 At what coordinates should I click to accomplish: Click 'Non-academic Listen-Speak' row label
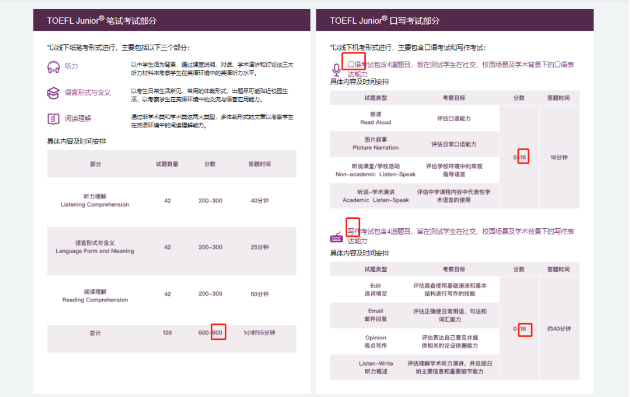(376, 174)
